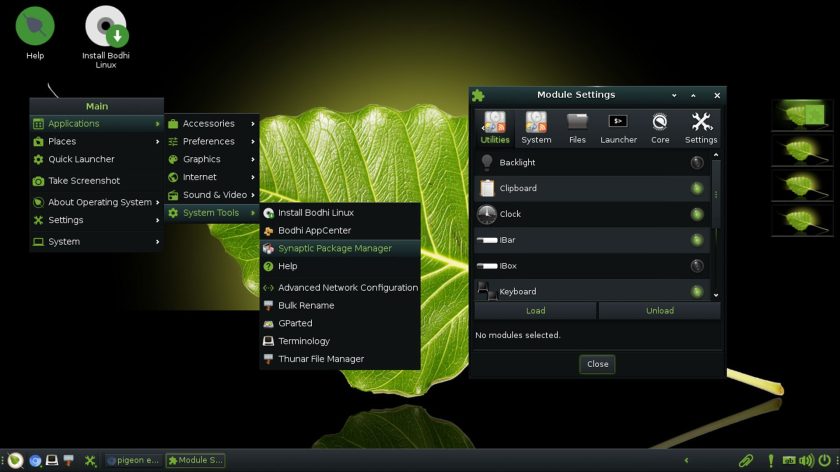This screenshot has width=840, height=472.
Task: Open the web browser from taskbar
Action: tap(35, 460)
